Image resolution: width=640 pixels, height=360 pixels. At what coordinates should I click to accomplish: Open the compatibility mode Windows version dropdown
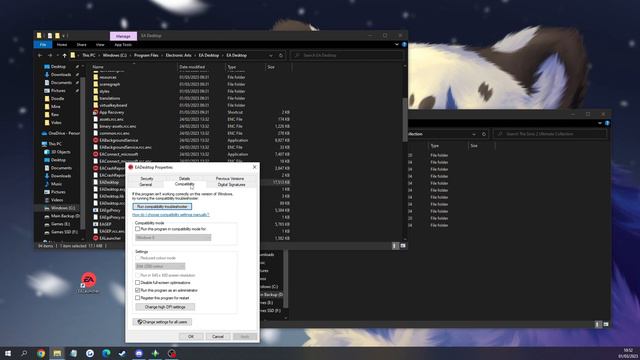click(173, 238)
